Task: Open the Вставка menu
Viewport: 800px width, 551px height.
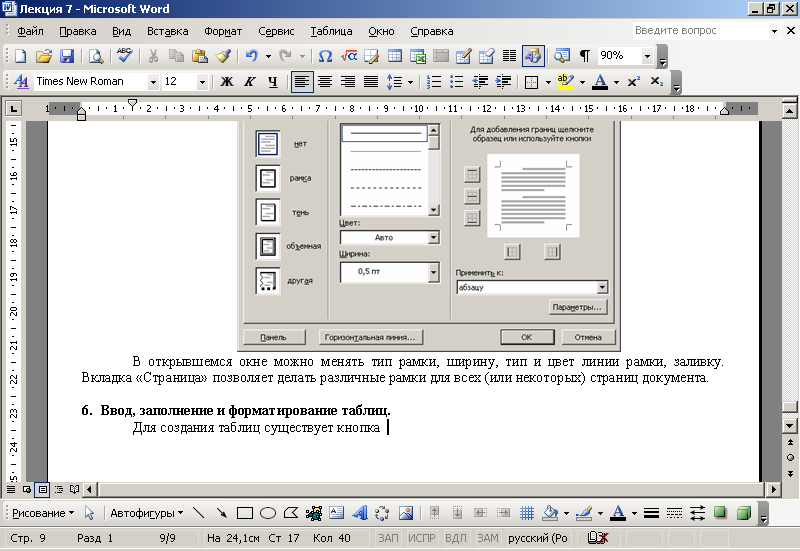Action: 167,31
